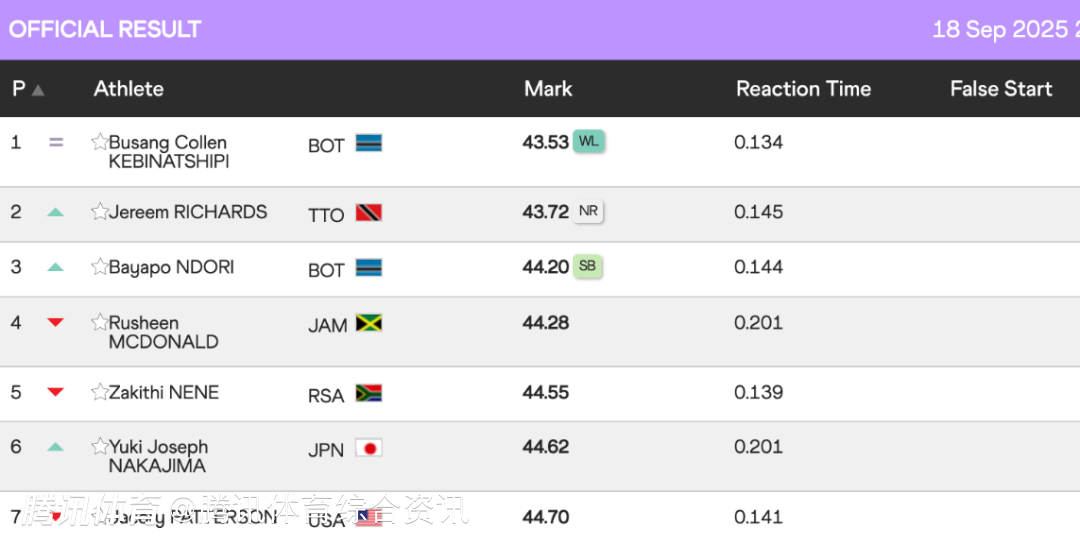Sort by position using the P arrow
Viewport: 1080px width, 545px height.
pos(38,90)
